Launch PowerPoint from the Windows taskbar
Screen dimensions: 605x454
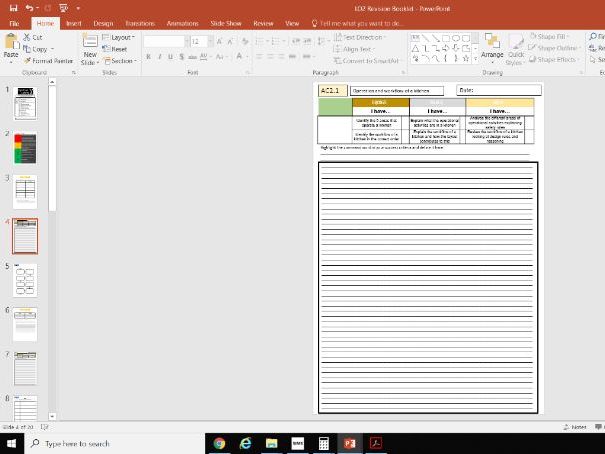tap(349, 443)
